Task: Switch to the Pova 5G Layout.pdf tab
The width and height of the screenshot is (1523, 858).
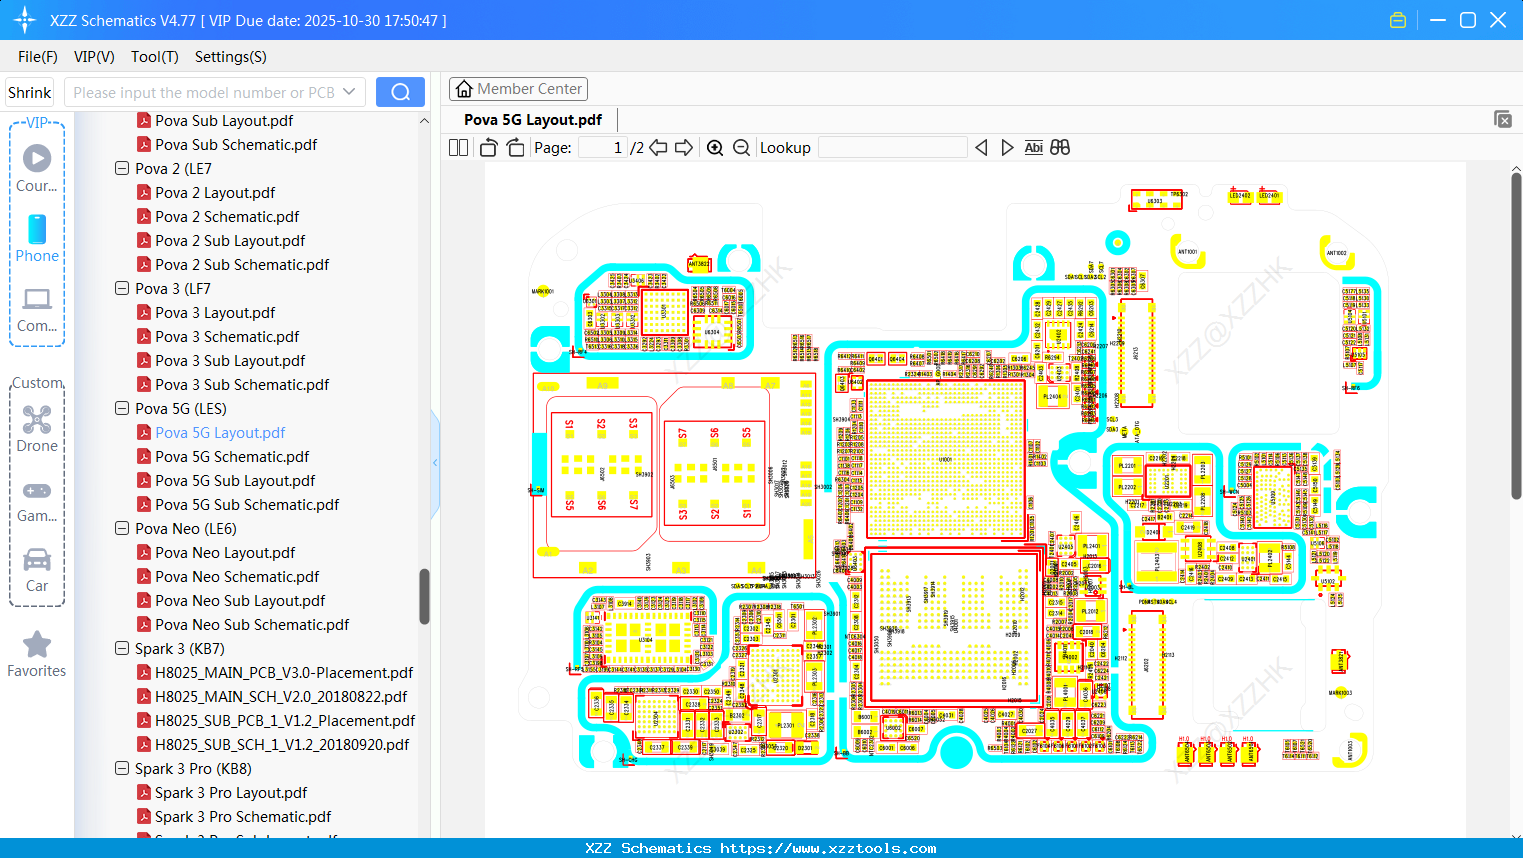Action: tap(530, 119)
